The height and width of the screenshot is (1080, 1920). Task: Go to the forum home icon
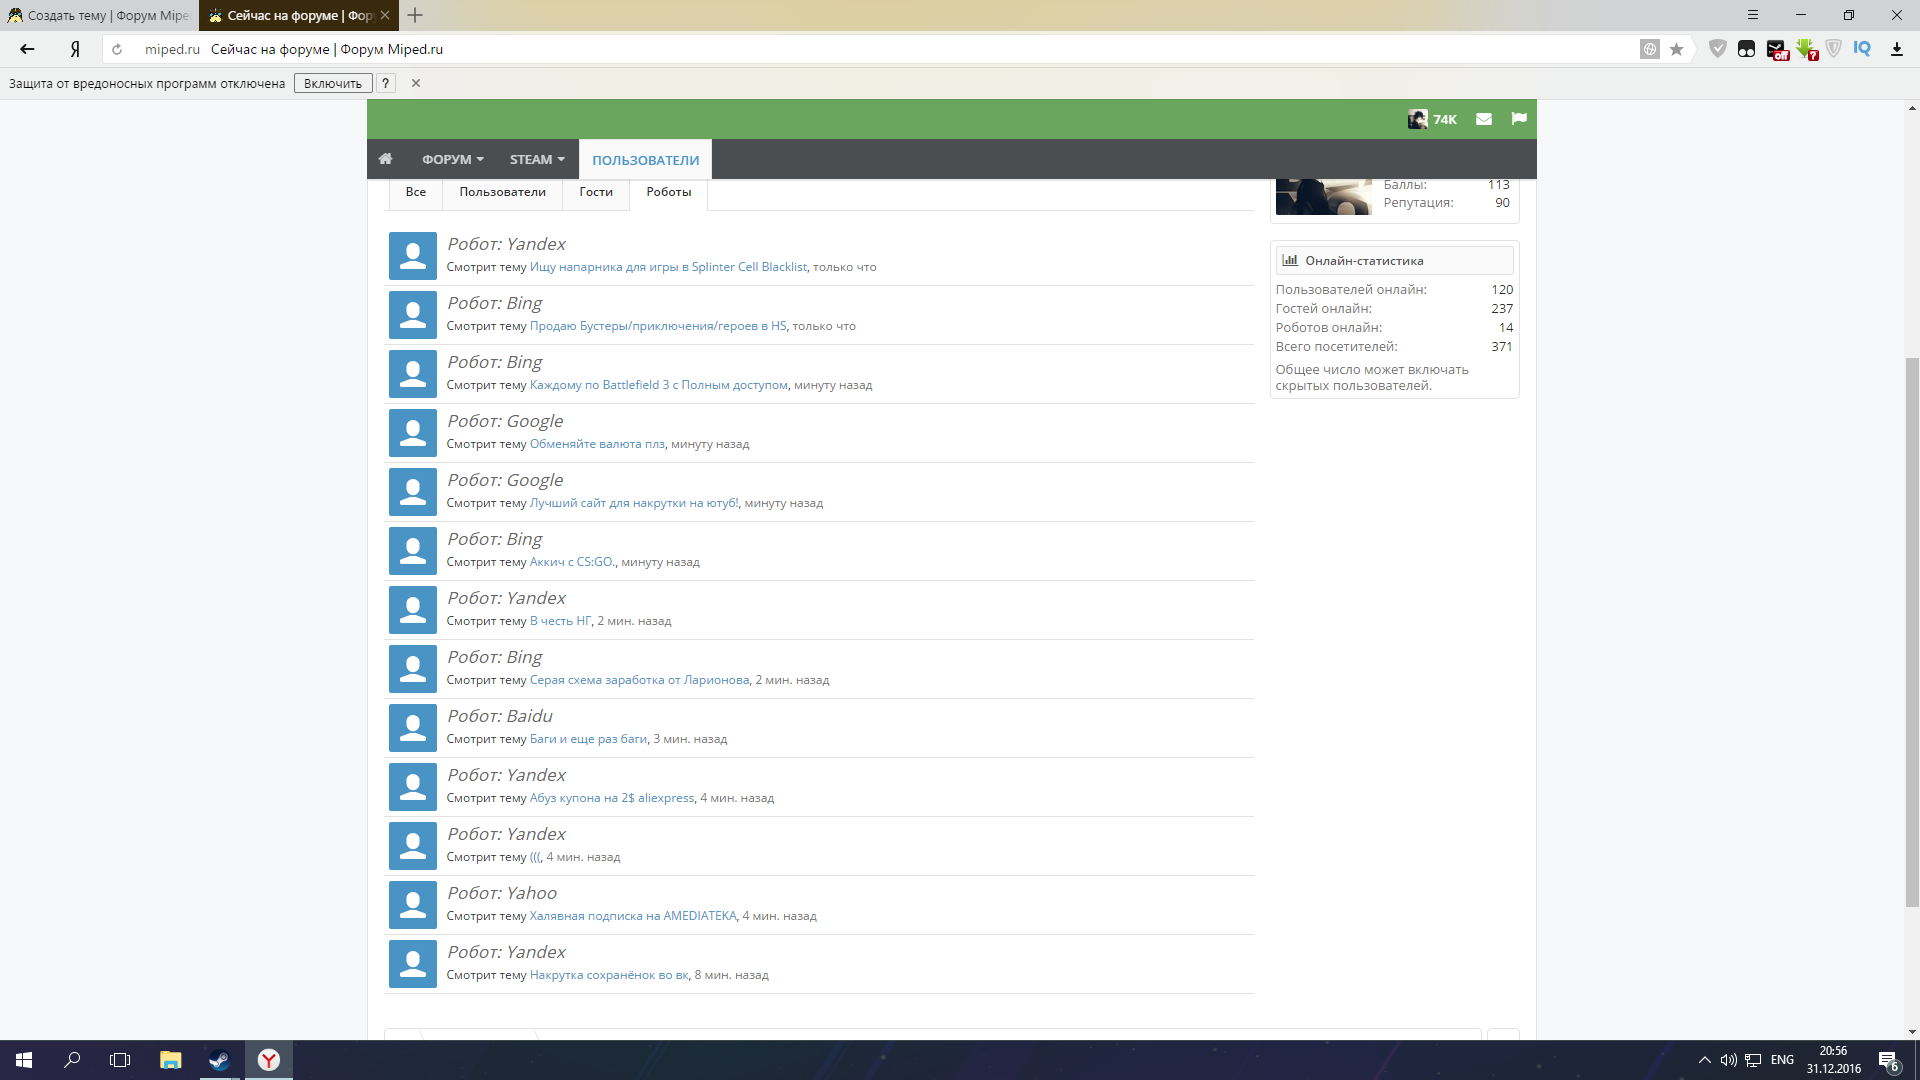(x=385, y=159)
